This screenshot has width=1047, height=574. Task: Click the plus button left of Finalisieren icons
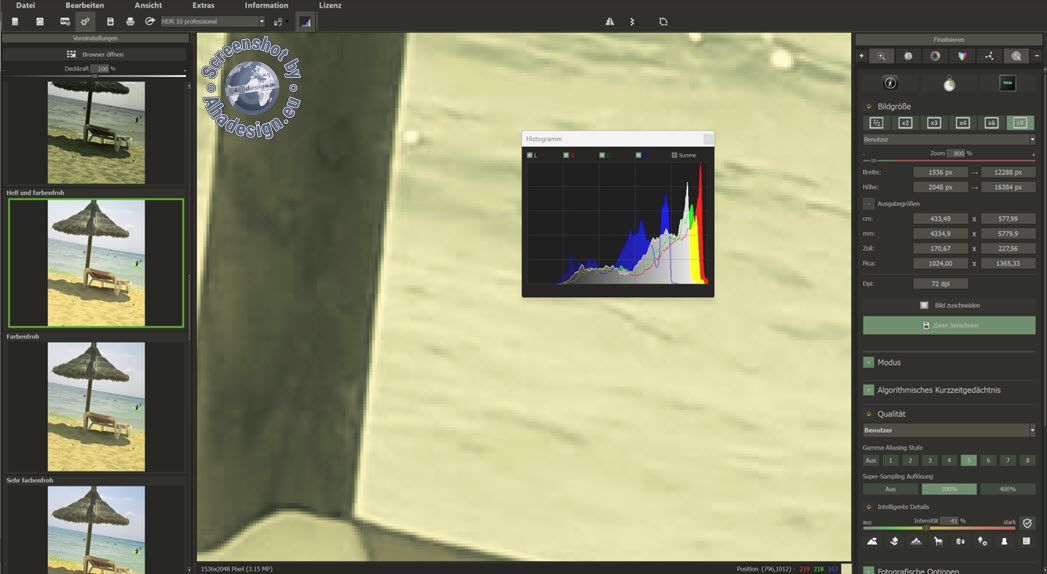coord(861,56)
